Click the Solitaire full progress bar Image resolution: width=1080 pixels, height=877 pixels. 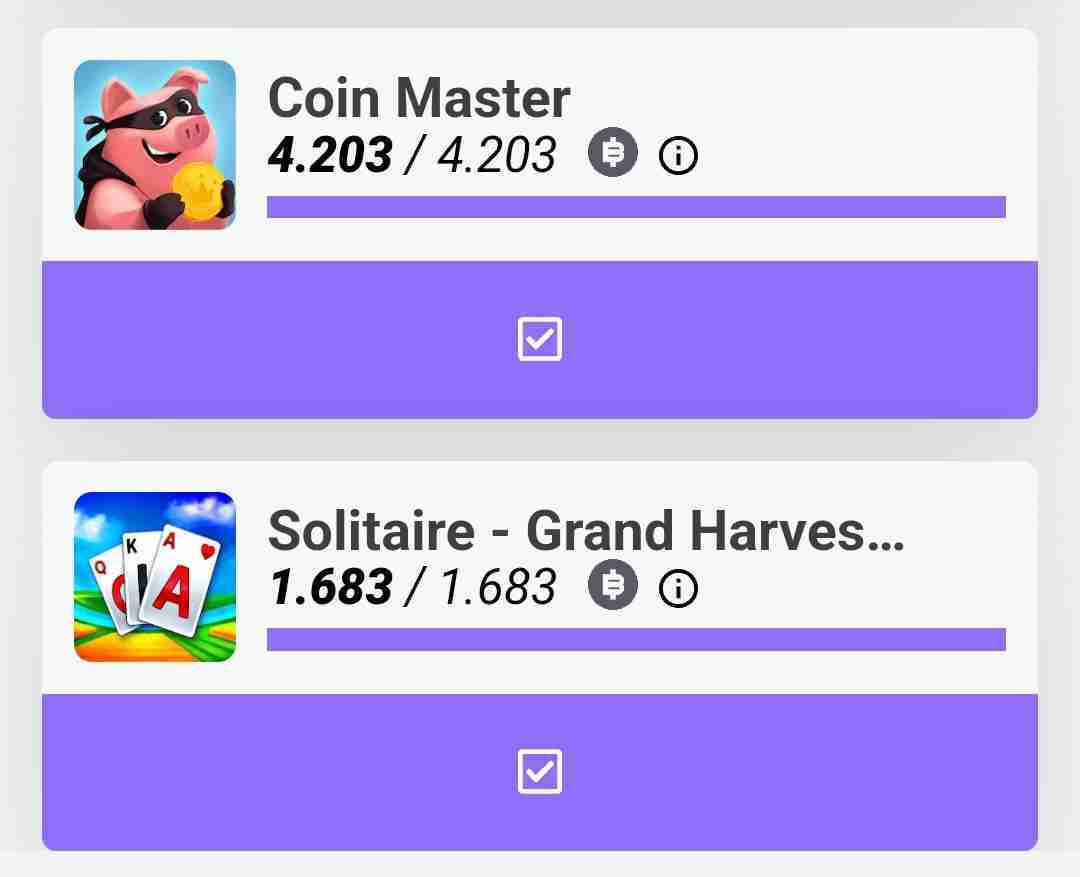point(636,639)
